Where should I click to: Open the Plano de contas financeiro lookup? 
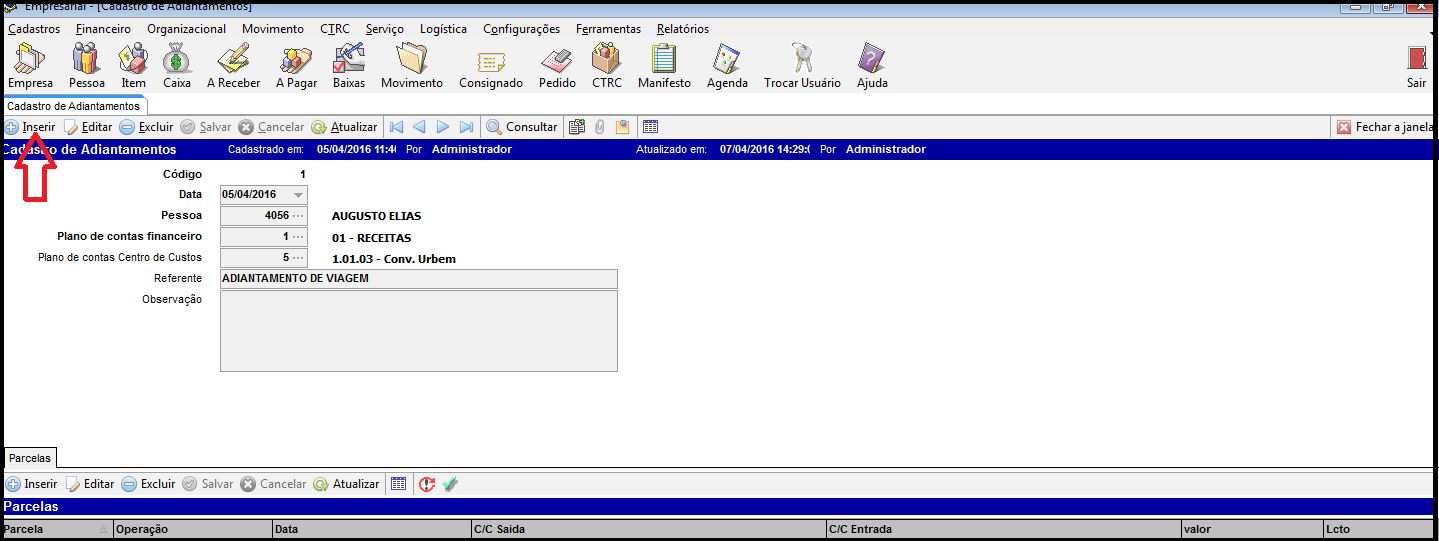pos(298,237)
